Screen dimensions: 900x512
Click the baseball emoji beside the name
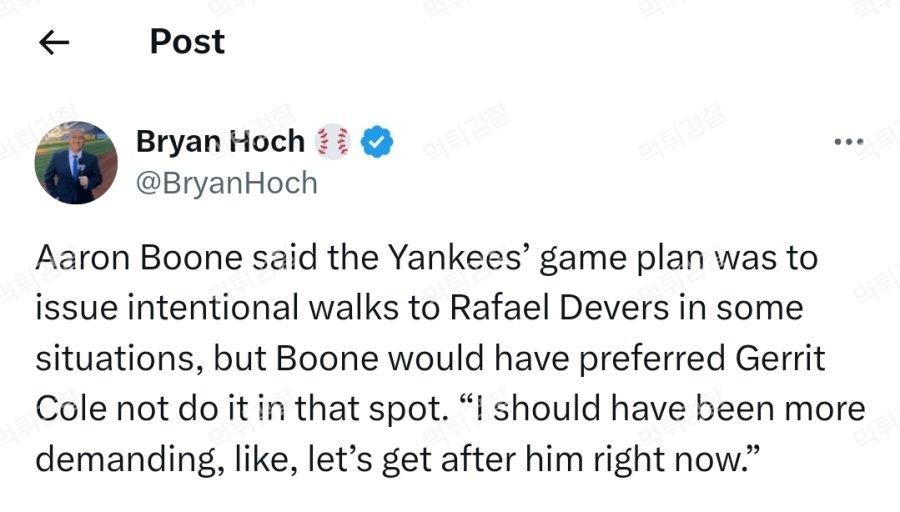coord(333,143)
